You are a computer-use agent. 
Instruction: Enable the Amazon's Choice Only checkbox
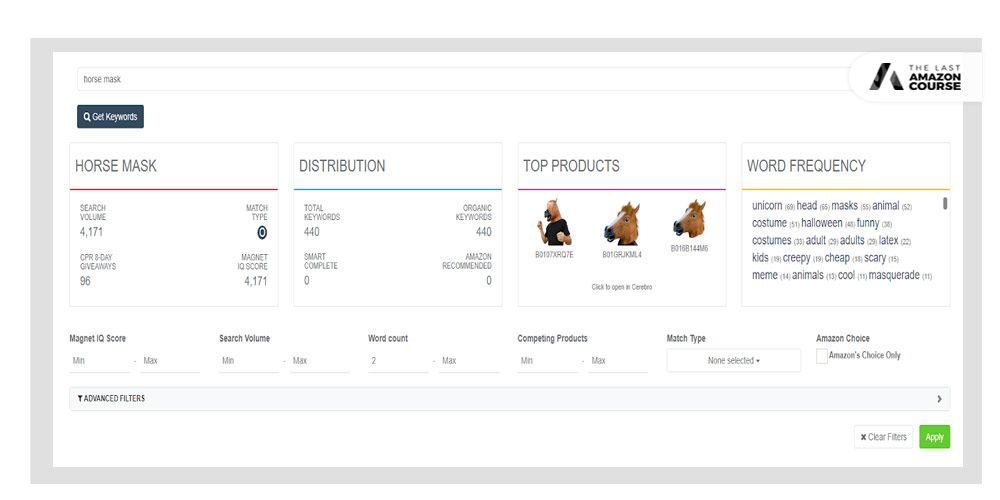[x=822, y=356]
